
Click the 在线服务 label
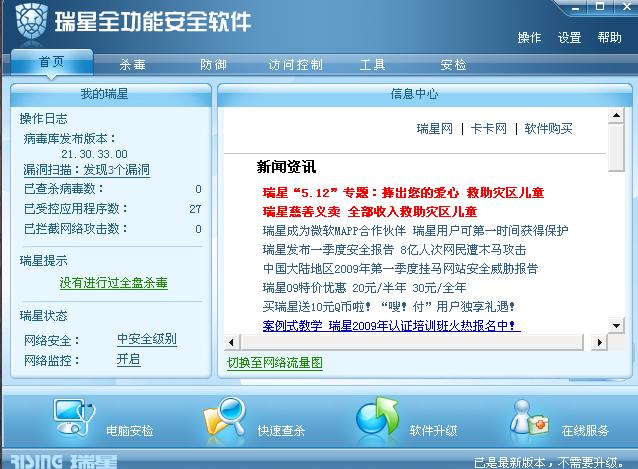pyautogui.click(x=585, y=430)
